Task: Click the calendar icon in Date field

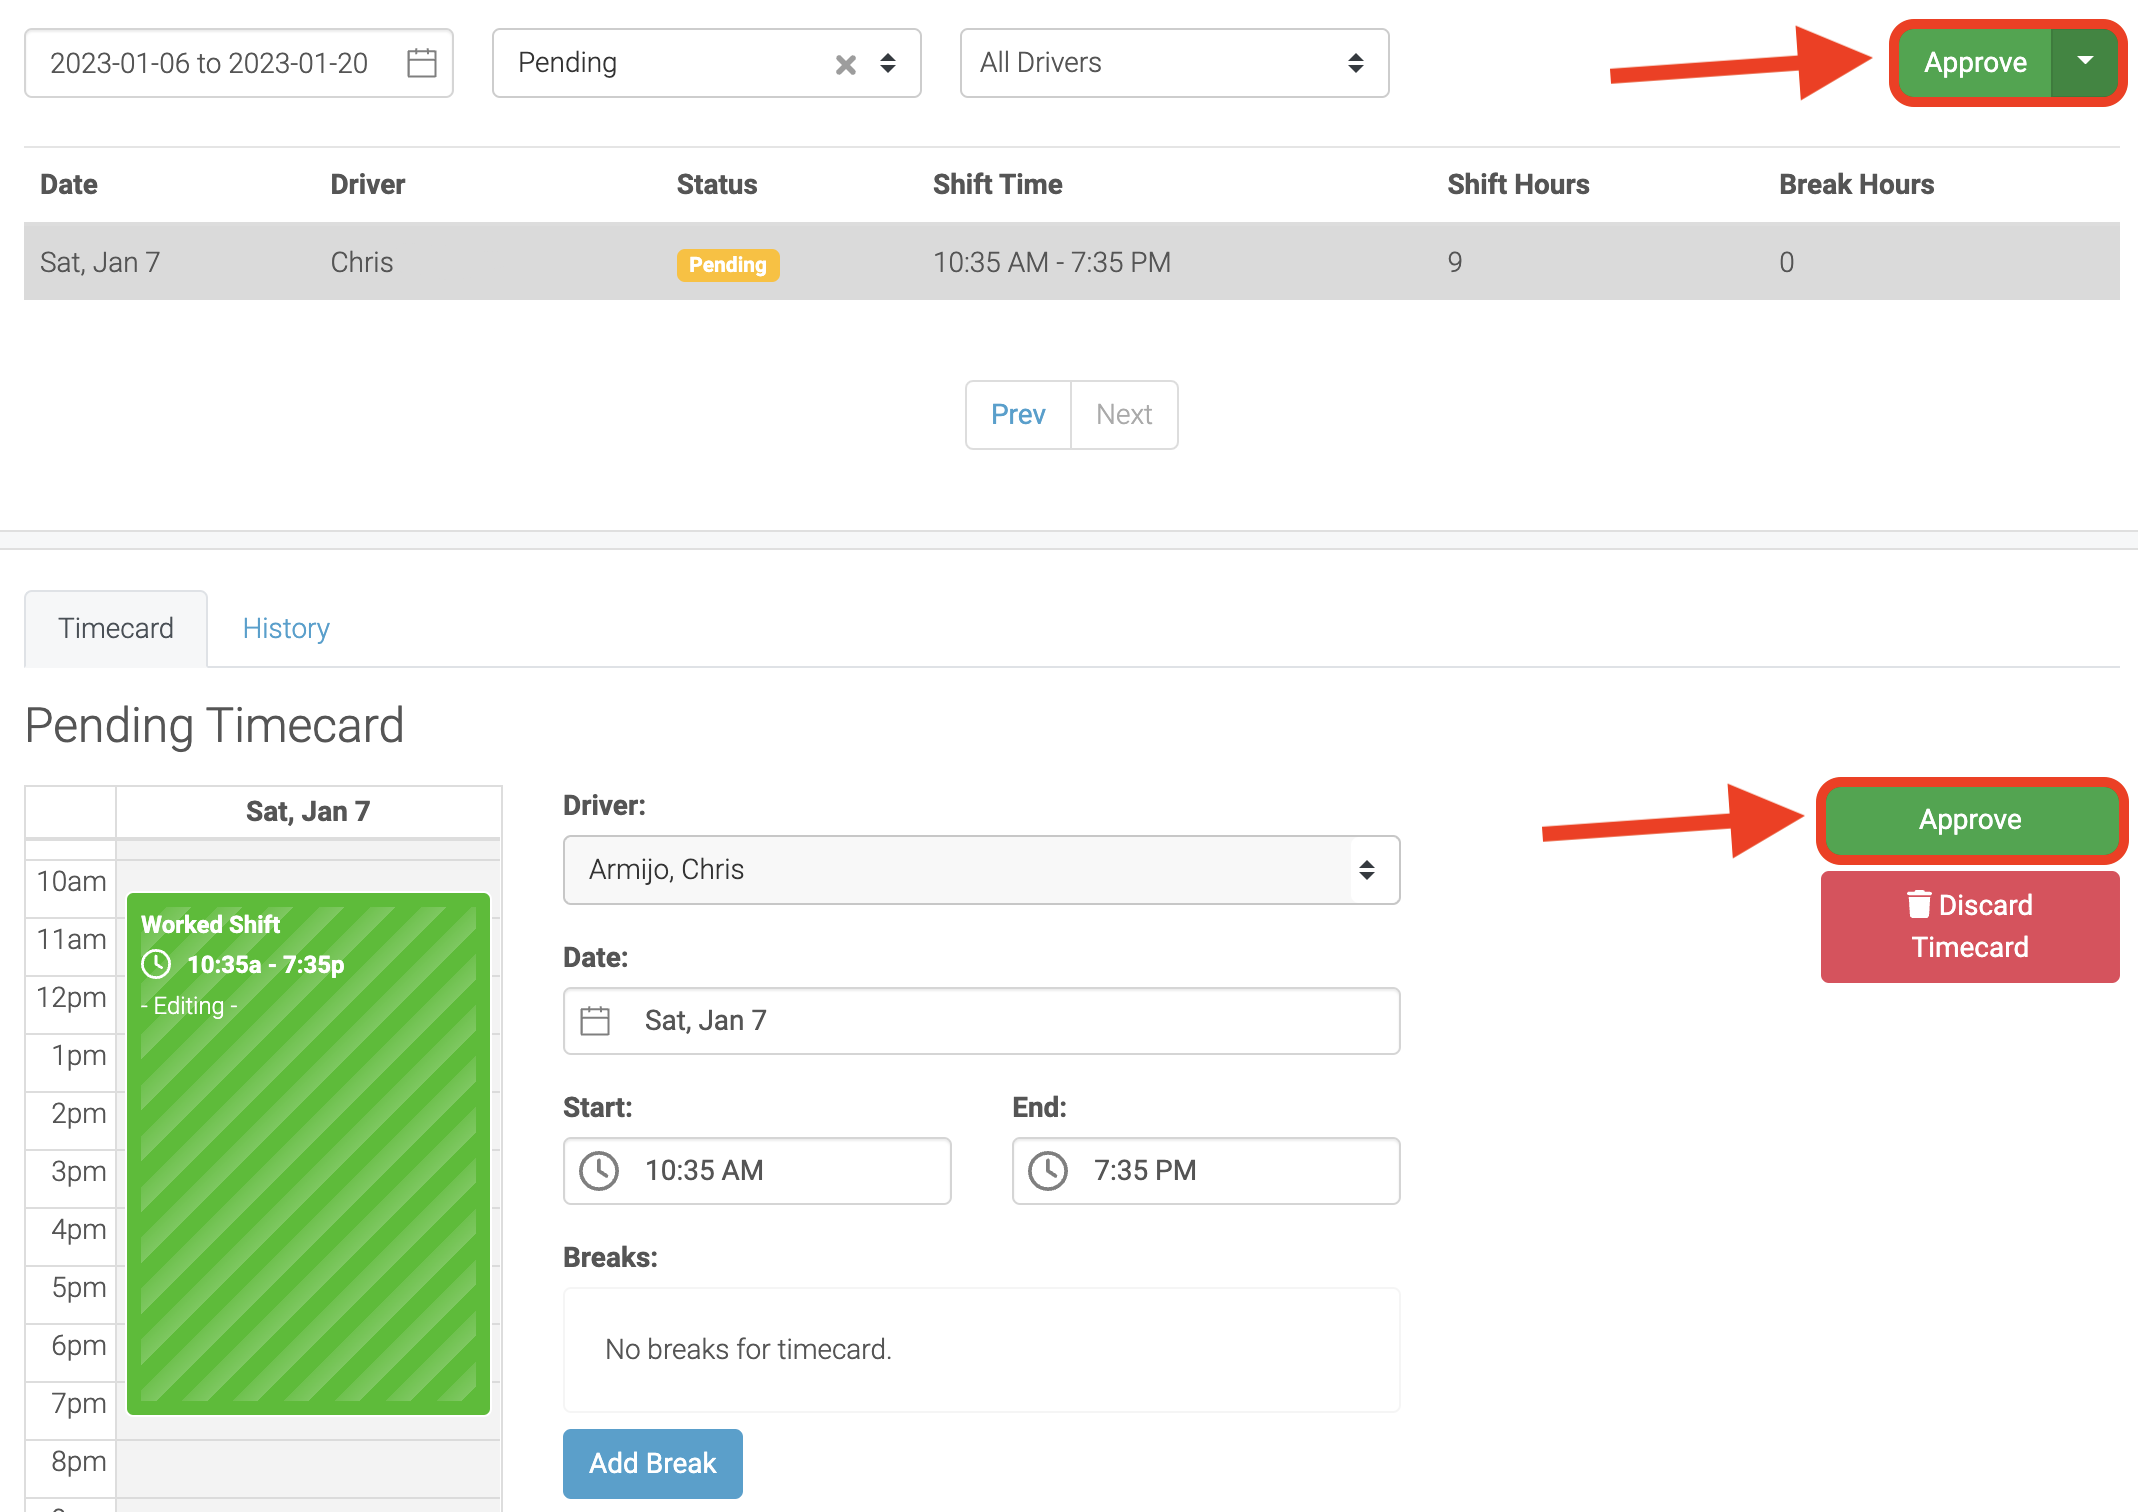Action: pos(595,1020)
